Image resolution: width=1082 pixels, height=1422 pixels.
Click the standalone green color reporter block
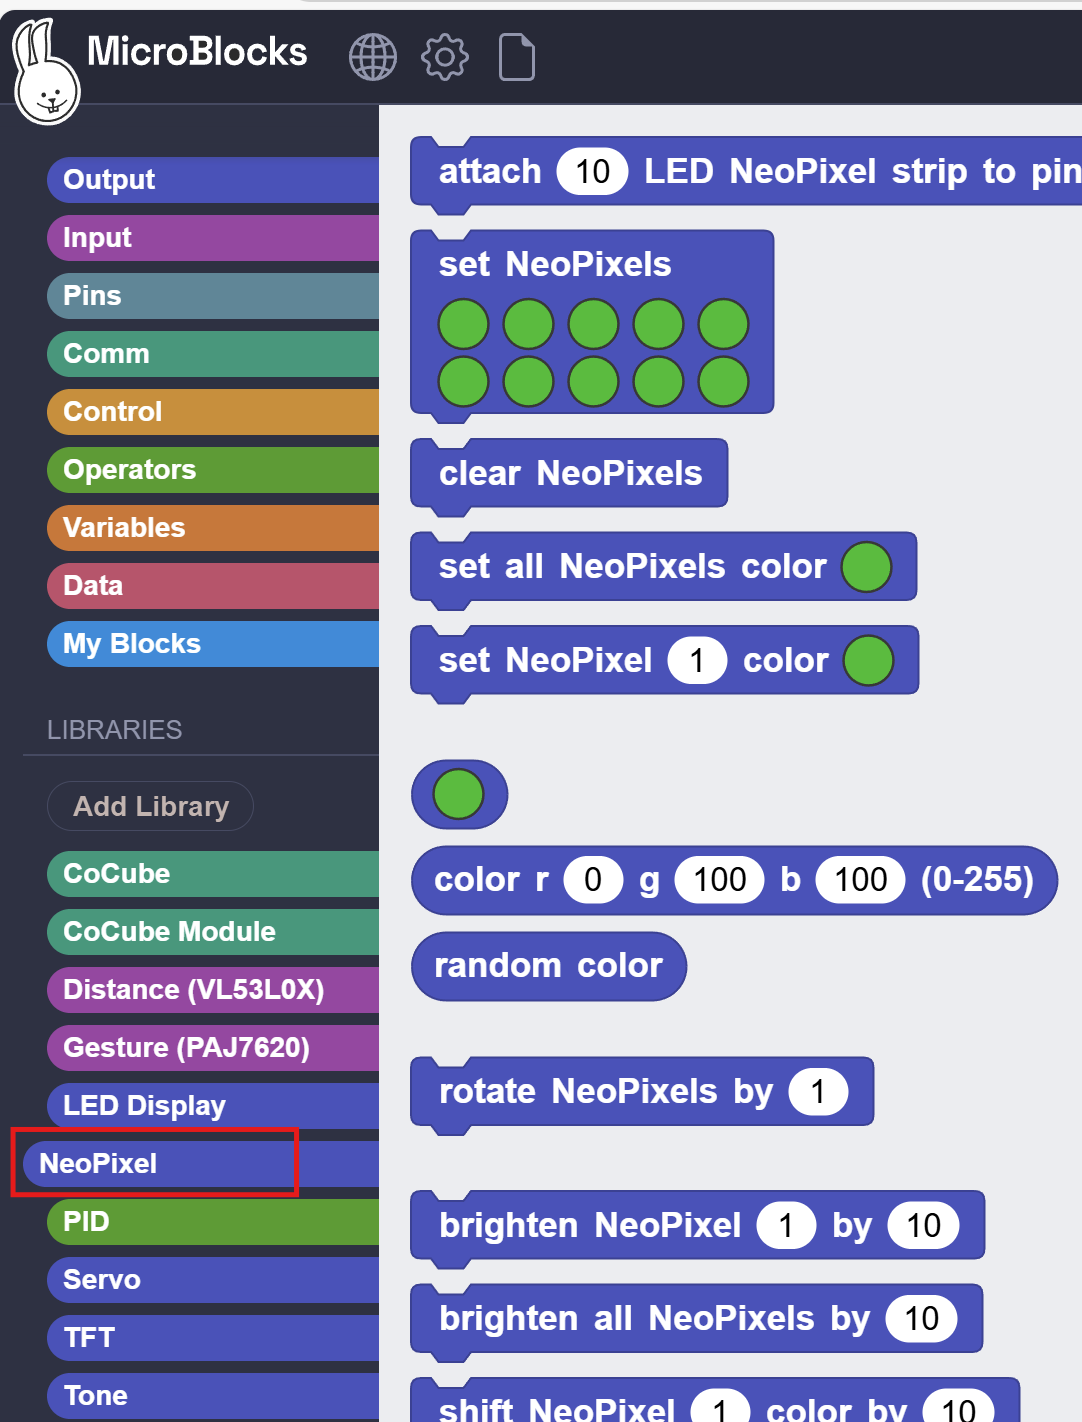[459, 795]
